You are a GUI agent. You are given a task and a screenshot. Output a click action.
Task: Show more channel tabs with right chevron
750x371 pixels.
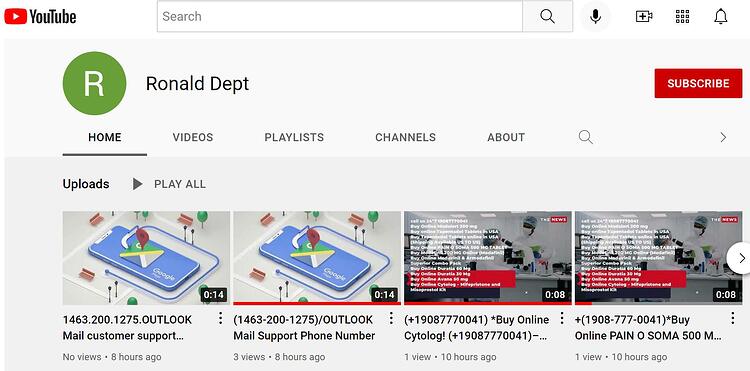click(723, 137)
